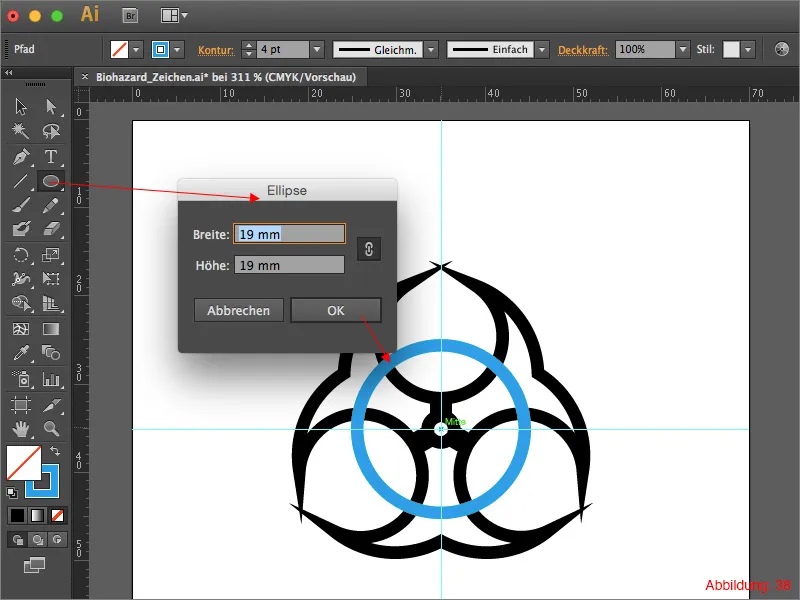Viewport: 800px width, 600px height.
Task: Click OK in the Ellipse dialog
Action: point(336,310)
